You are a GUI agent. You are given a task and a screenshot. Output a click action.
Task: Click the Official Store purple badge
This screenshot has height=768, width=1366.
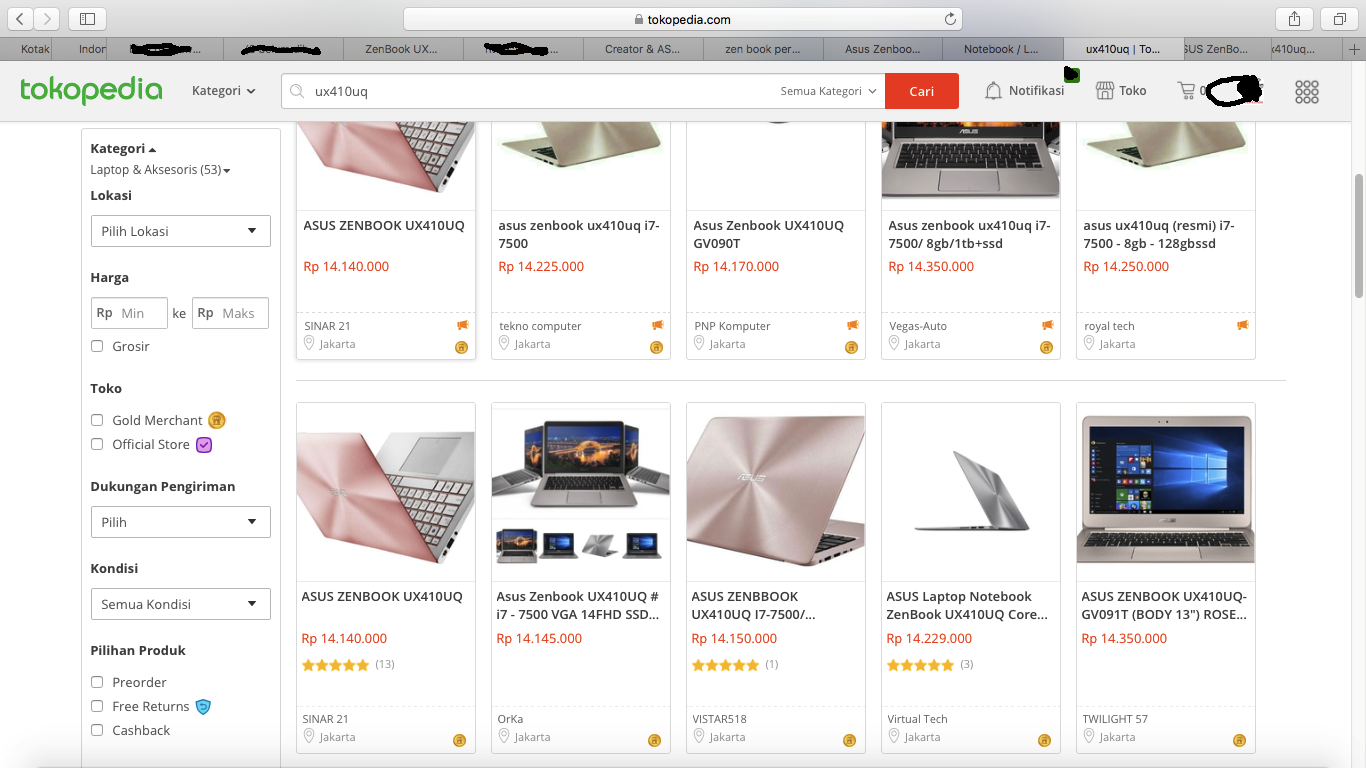click(x=204, y=444)
